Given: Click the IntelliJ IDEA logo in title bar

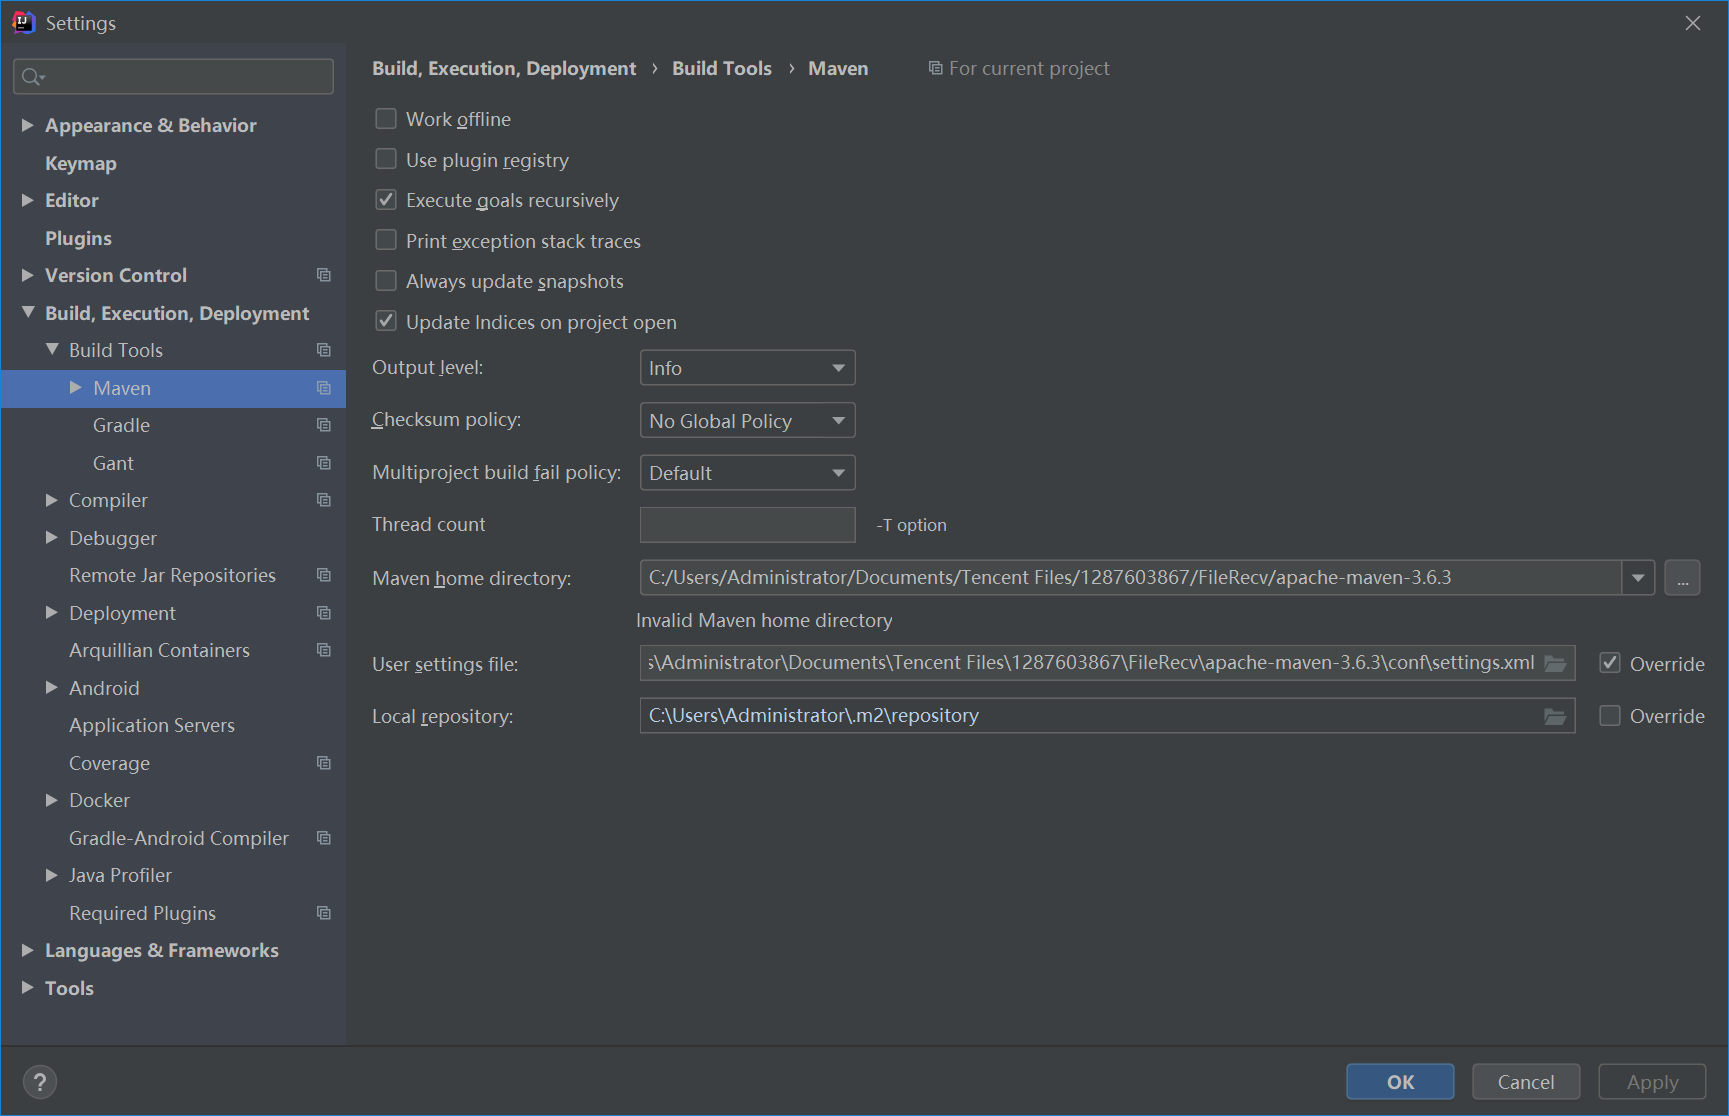Looking at the screenshot, I should click(23, 22).
